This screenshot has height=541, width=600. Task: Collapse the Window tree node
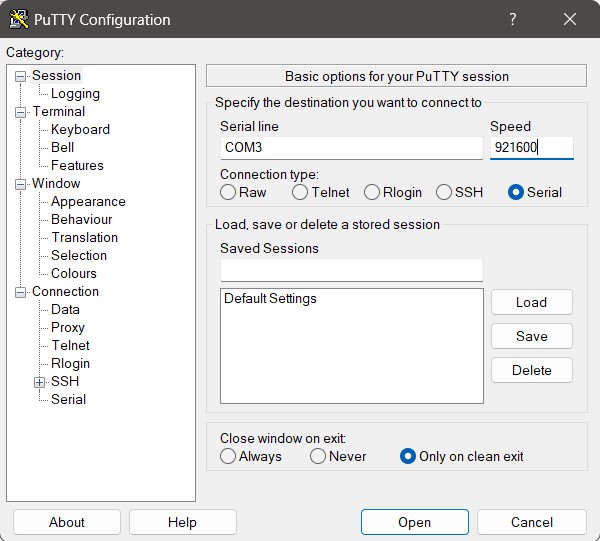click(x=20, y=184)
